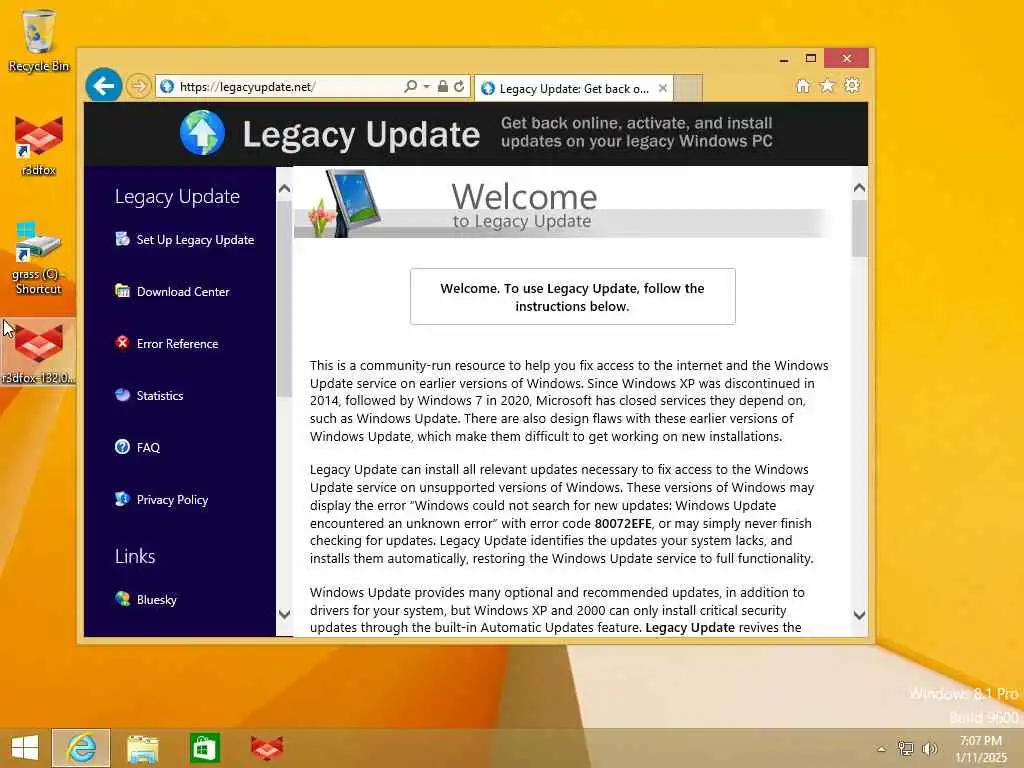Image resolution: width=1024 pixels, height=768 pixels.
Task: Open the Privacy Policy link
Action: (x=172, y=500)
